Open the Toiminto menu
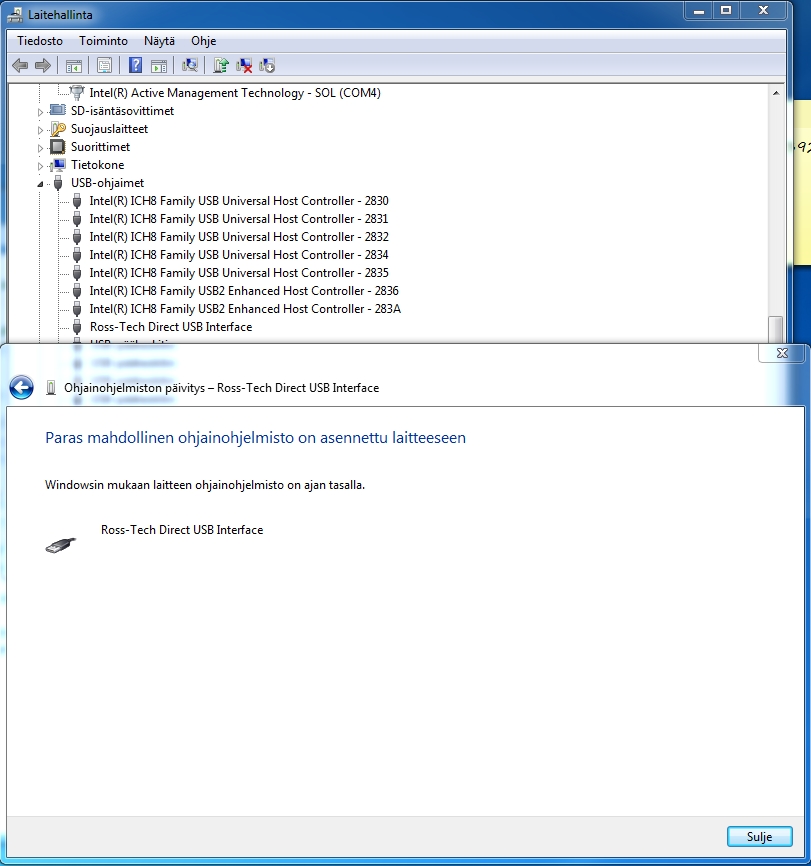The width and height of the screenshot is (811, 866). pos(103,41)
